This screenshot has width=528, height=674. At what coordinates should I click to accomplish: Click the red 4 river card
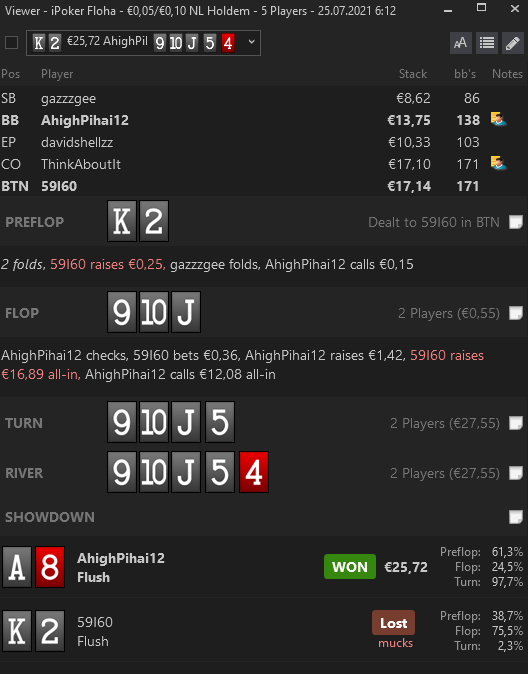(x=254, y=472)
